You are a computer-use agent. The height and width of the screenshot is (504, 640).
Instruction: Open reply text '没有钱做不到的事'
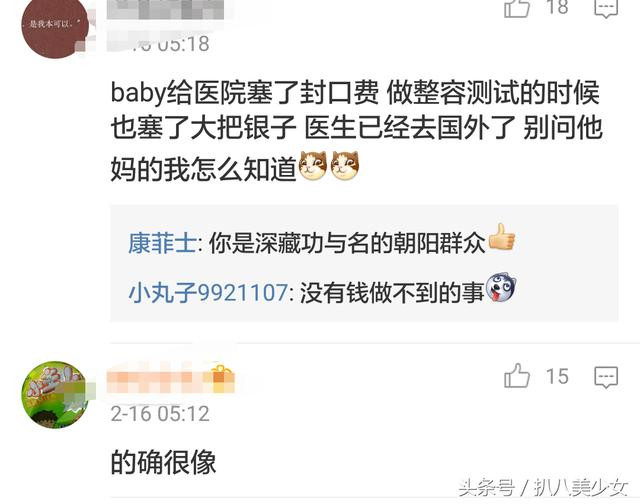coord(392,292)
